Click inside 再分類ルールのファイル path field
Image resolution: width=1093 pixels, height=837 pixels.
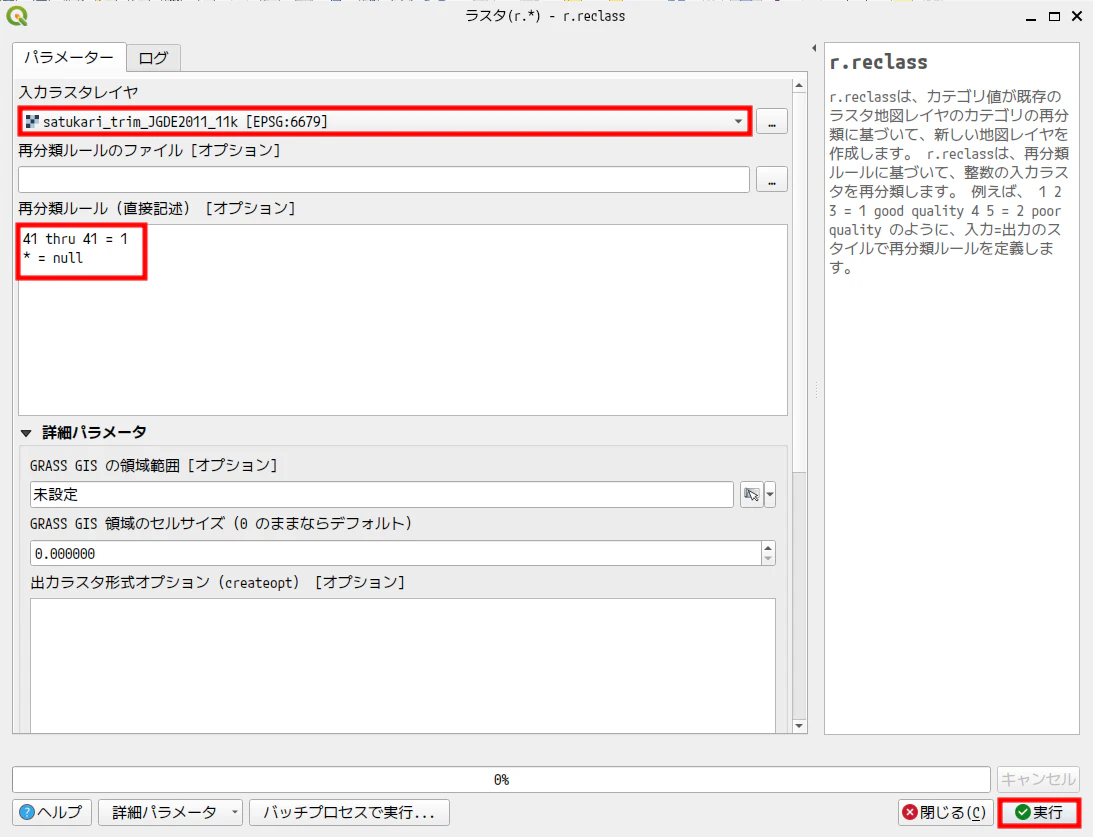(383, 180)
